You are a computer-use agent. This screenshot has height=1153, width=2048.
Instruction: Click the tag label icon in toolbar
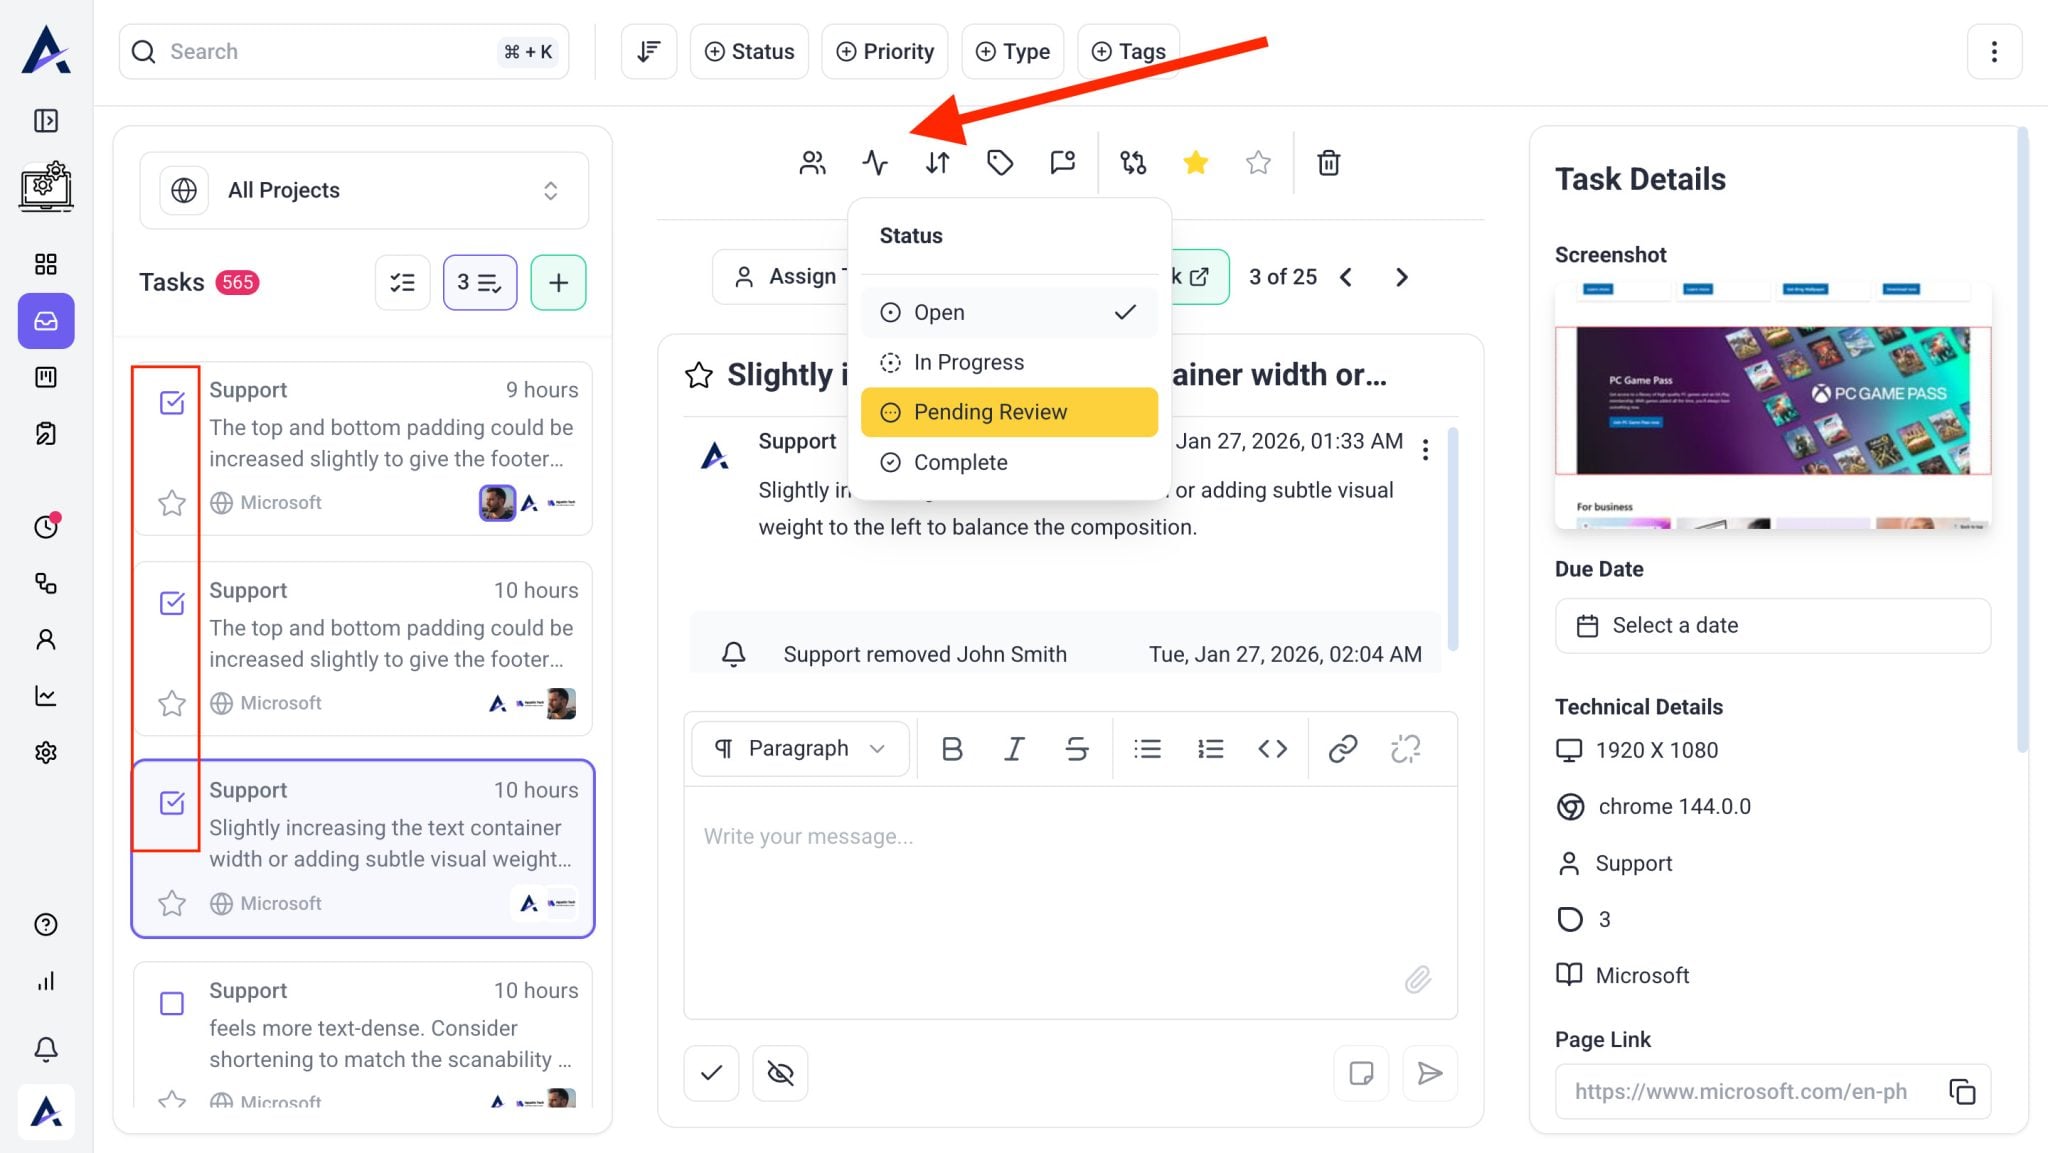999,162
